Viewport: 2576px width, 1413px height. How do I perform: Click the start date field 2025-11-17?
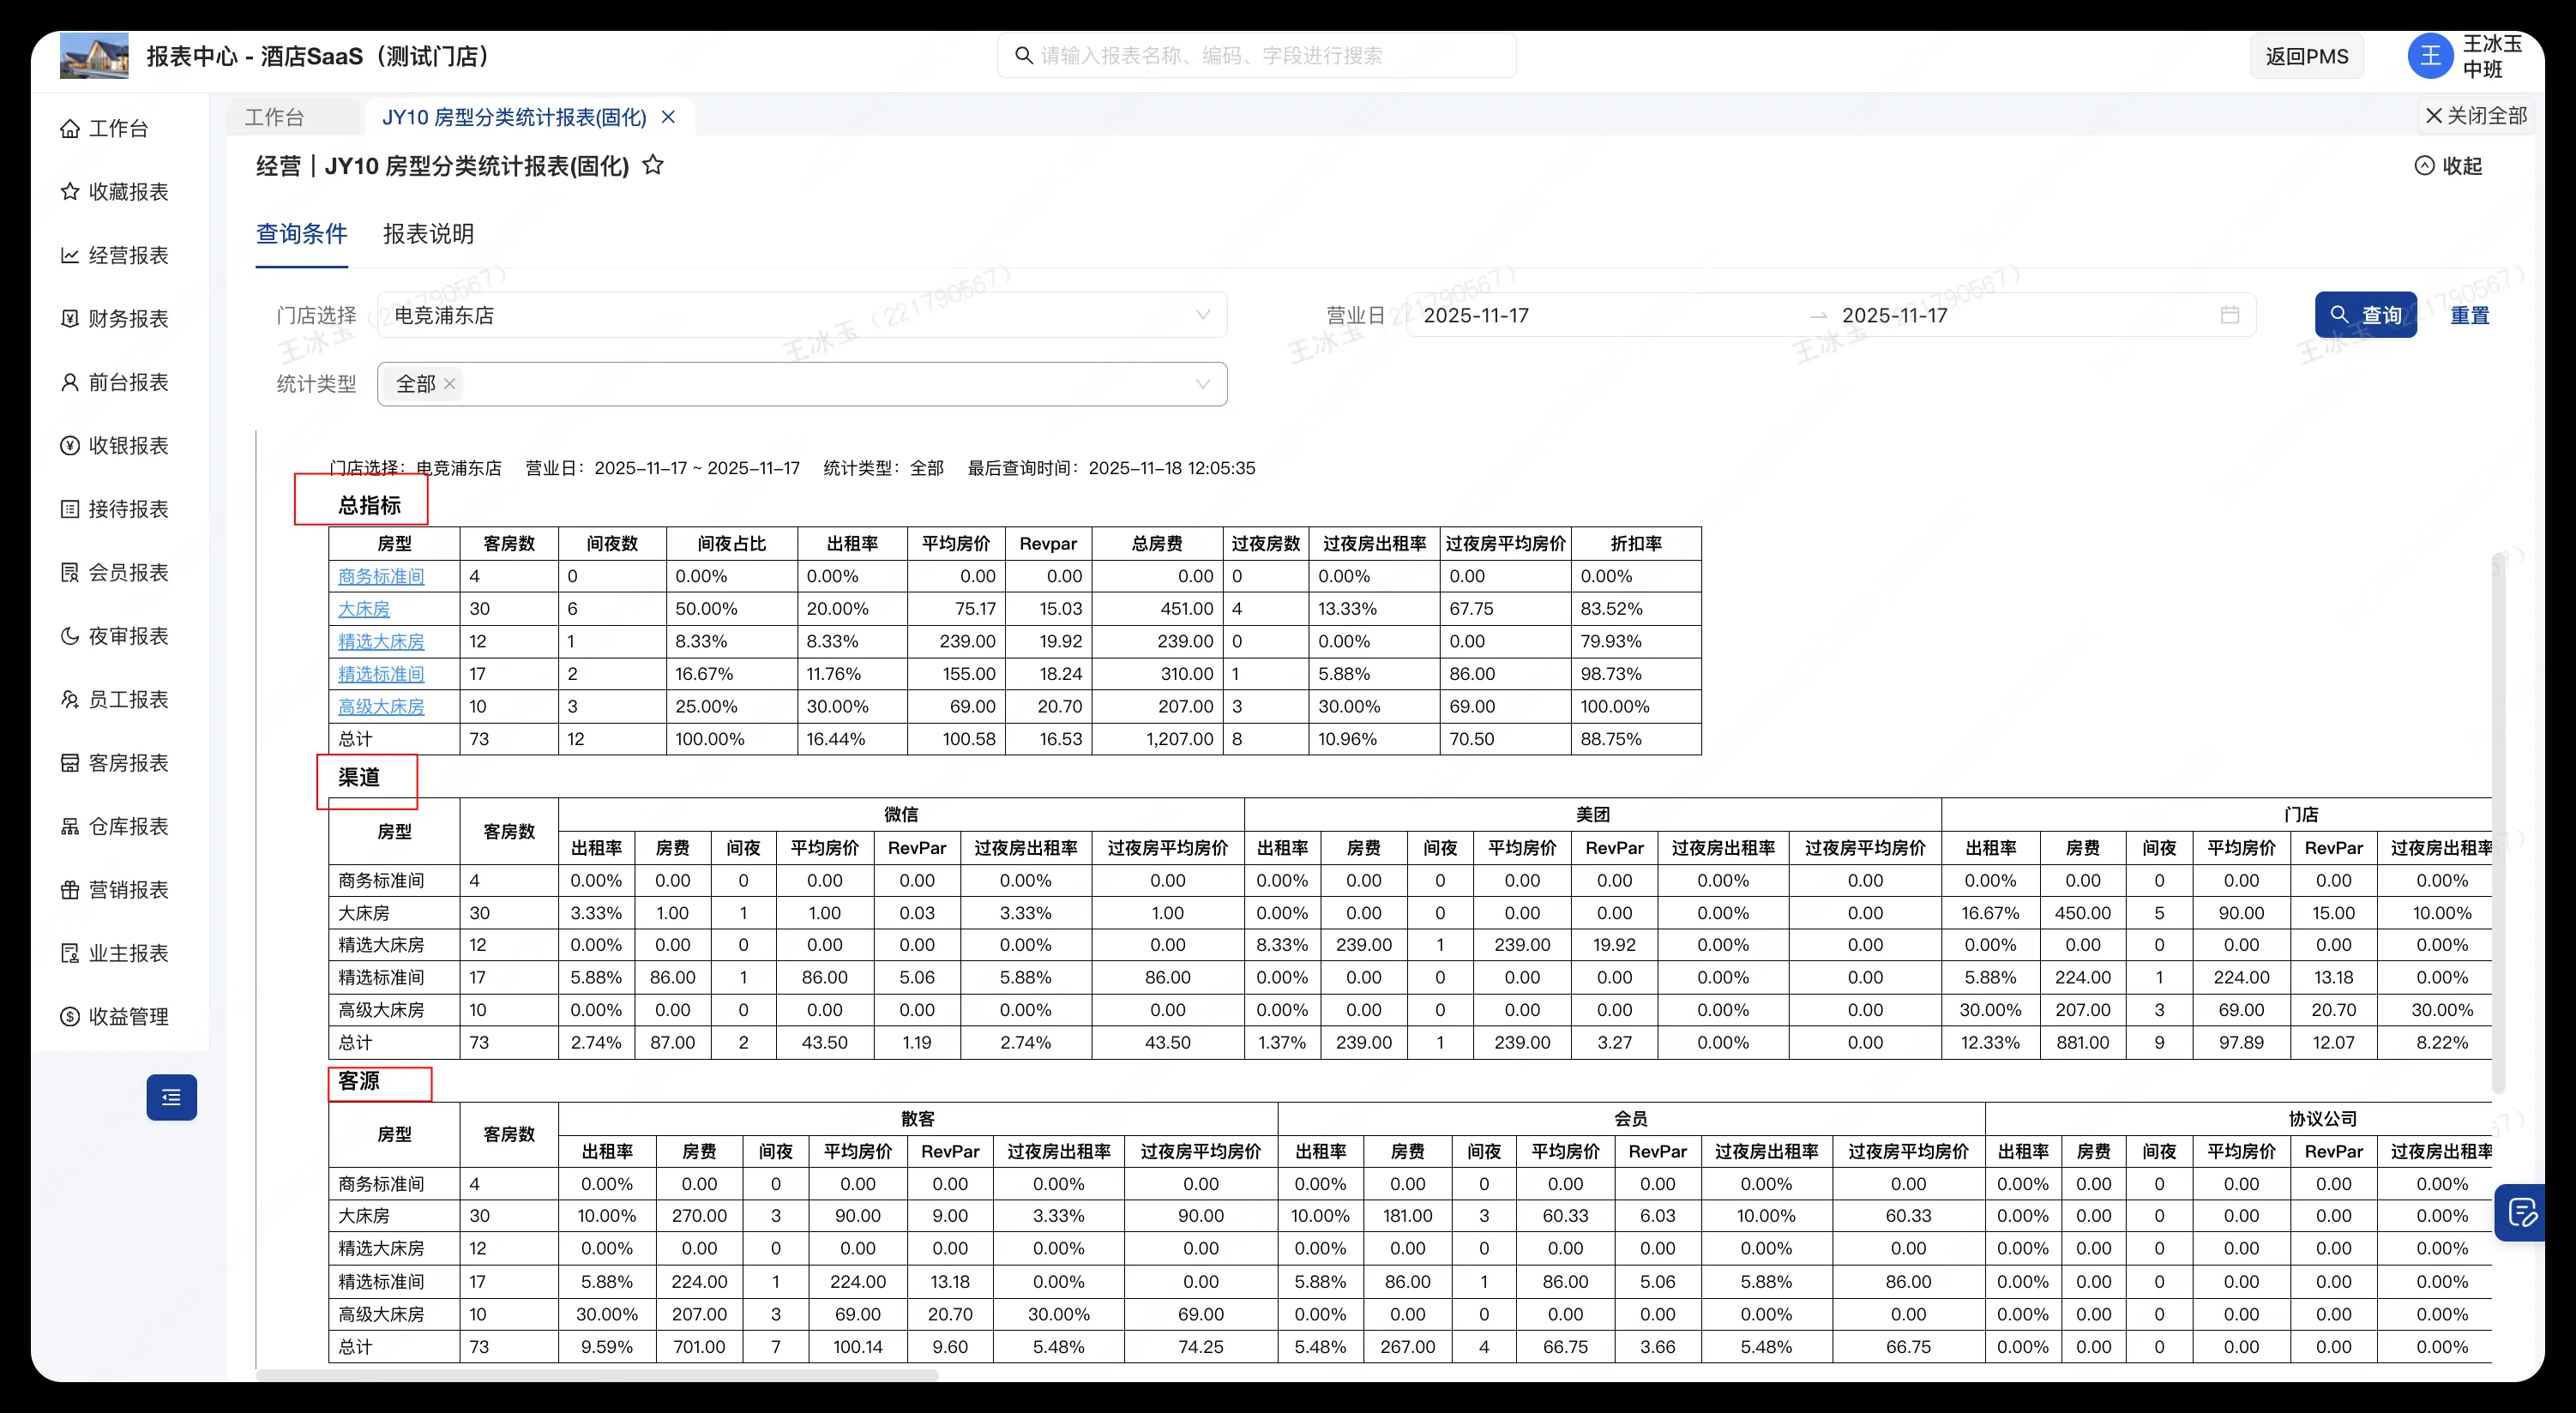point(1476,315)
